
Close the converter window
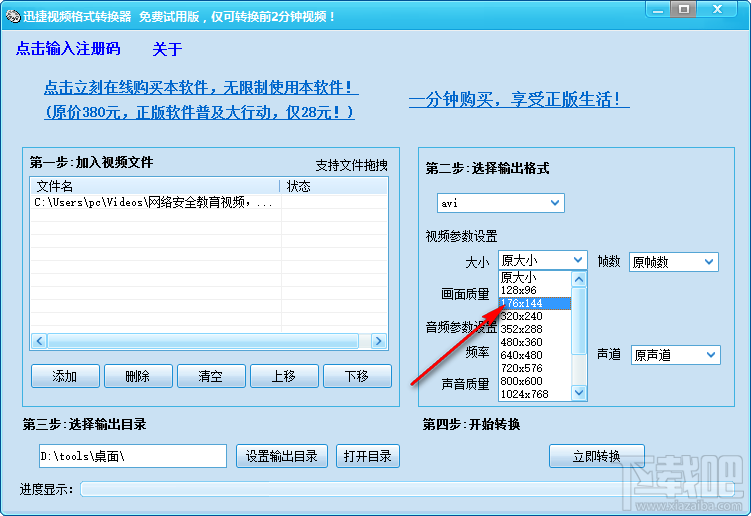(717, 9)
